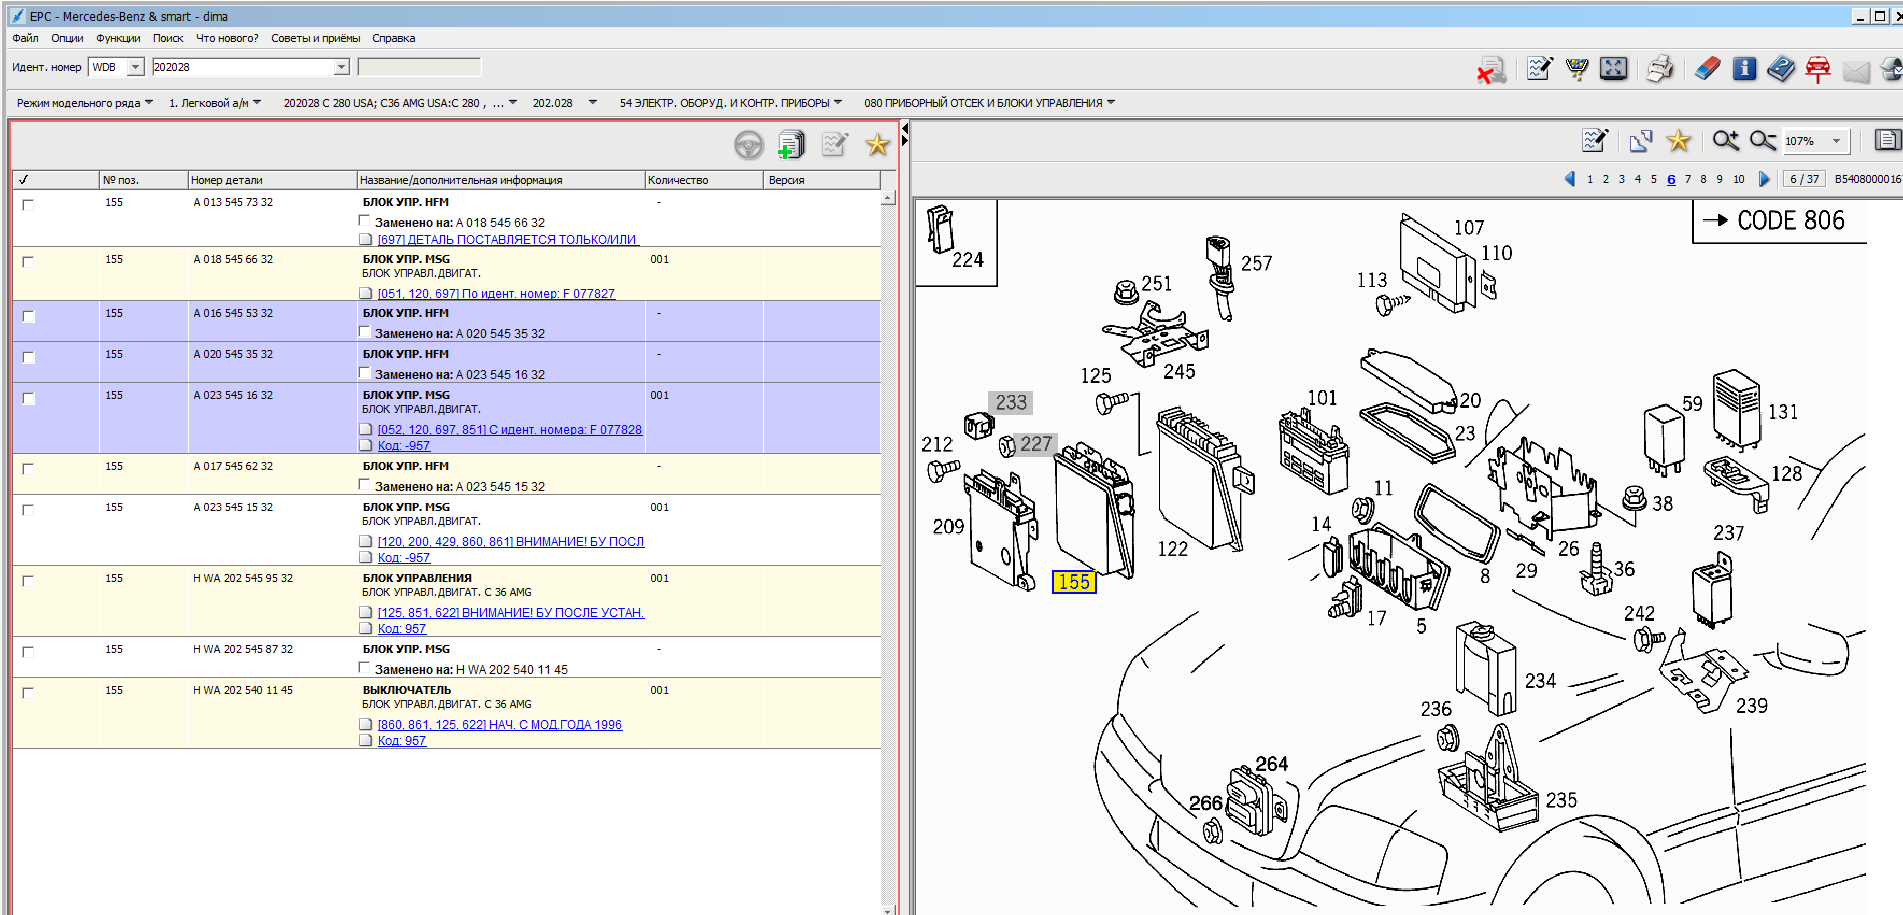The width and height of the screenshot is (1903, 915).
Task: Check the box for part A 020 545 35 32
Action: tap(28, 357)
